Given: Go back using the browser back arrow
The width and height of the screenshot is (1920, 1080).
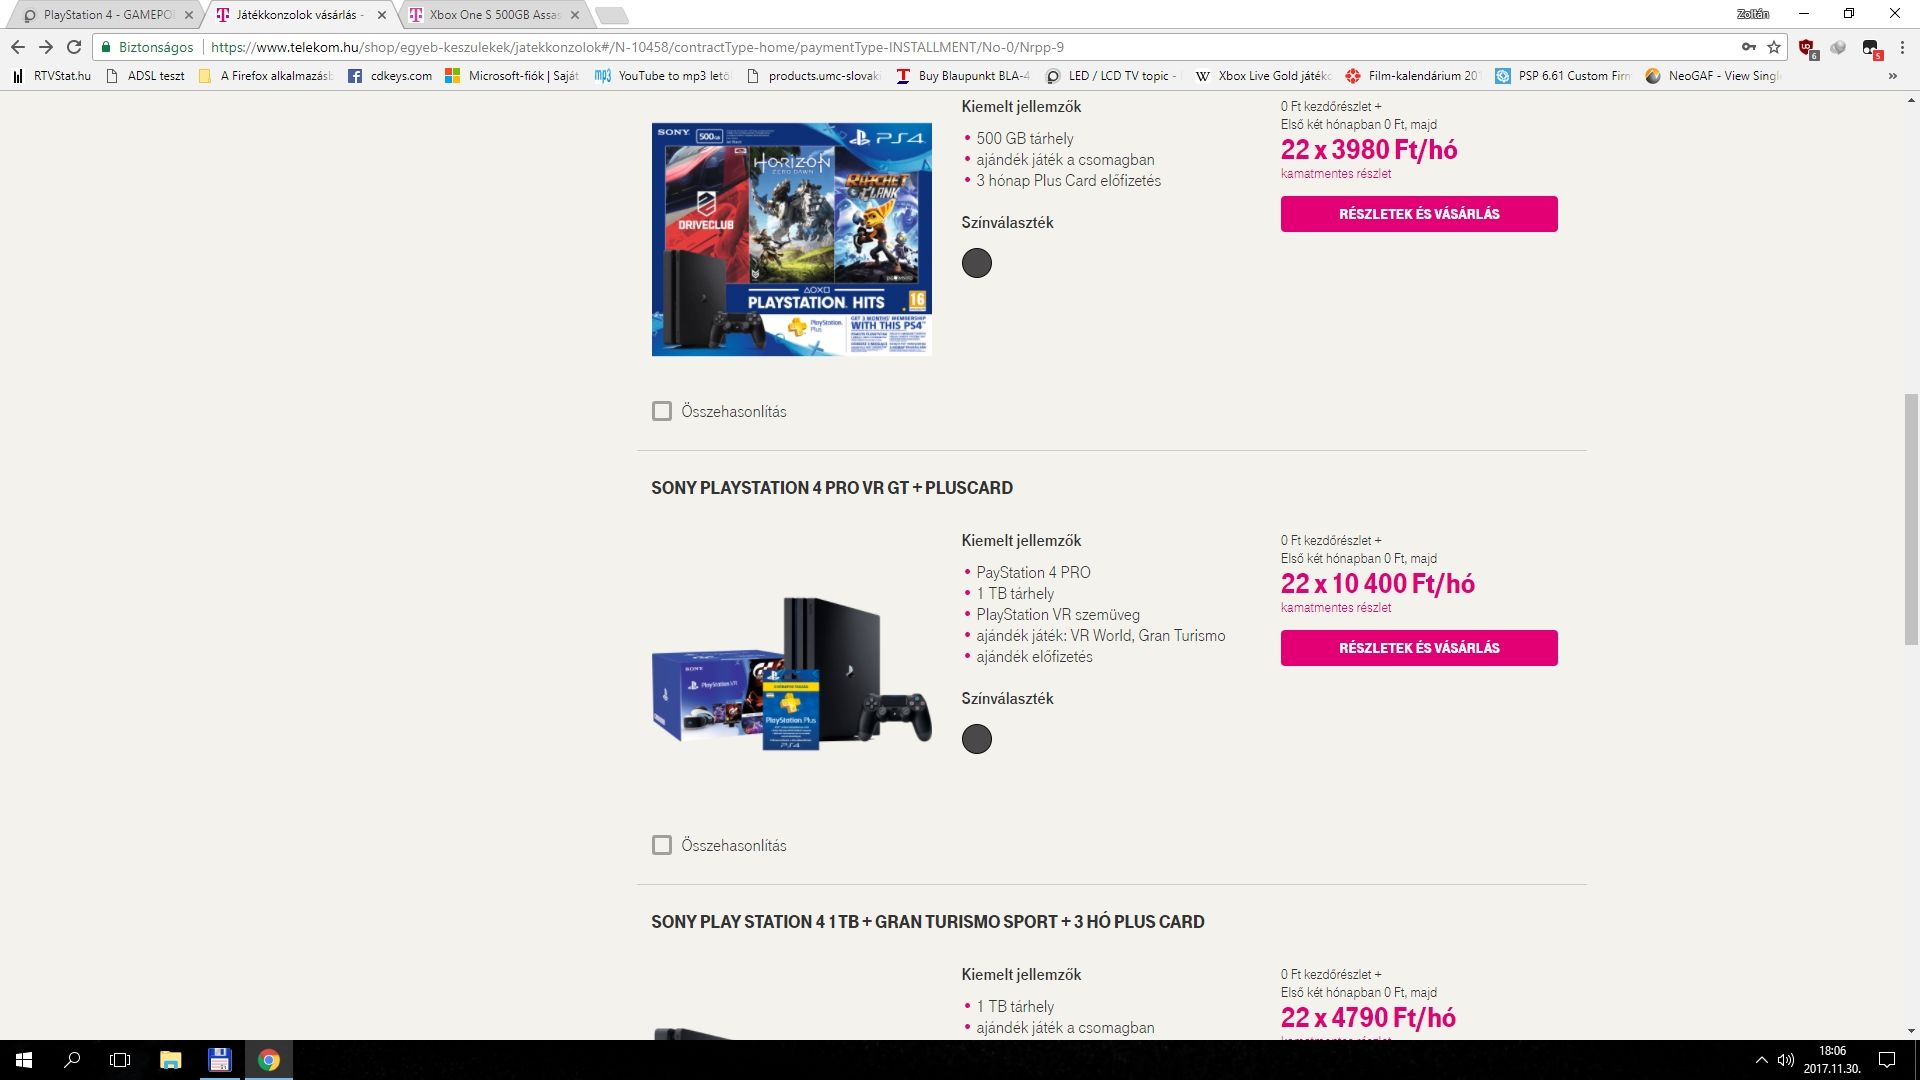Looking at the screenshot, I should coord(18,47).
